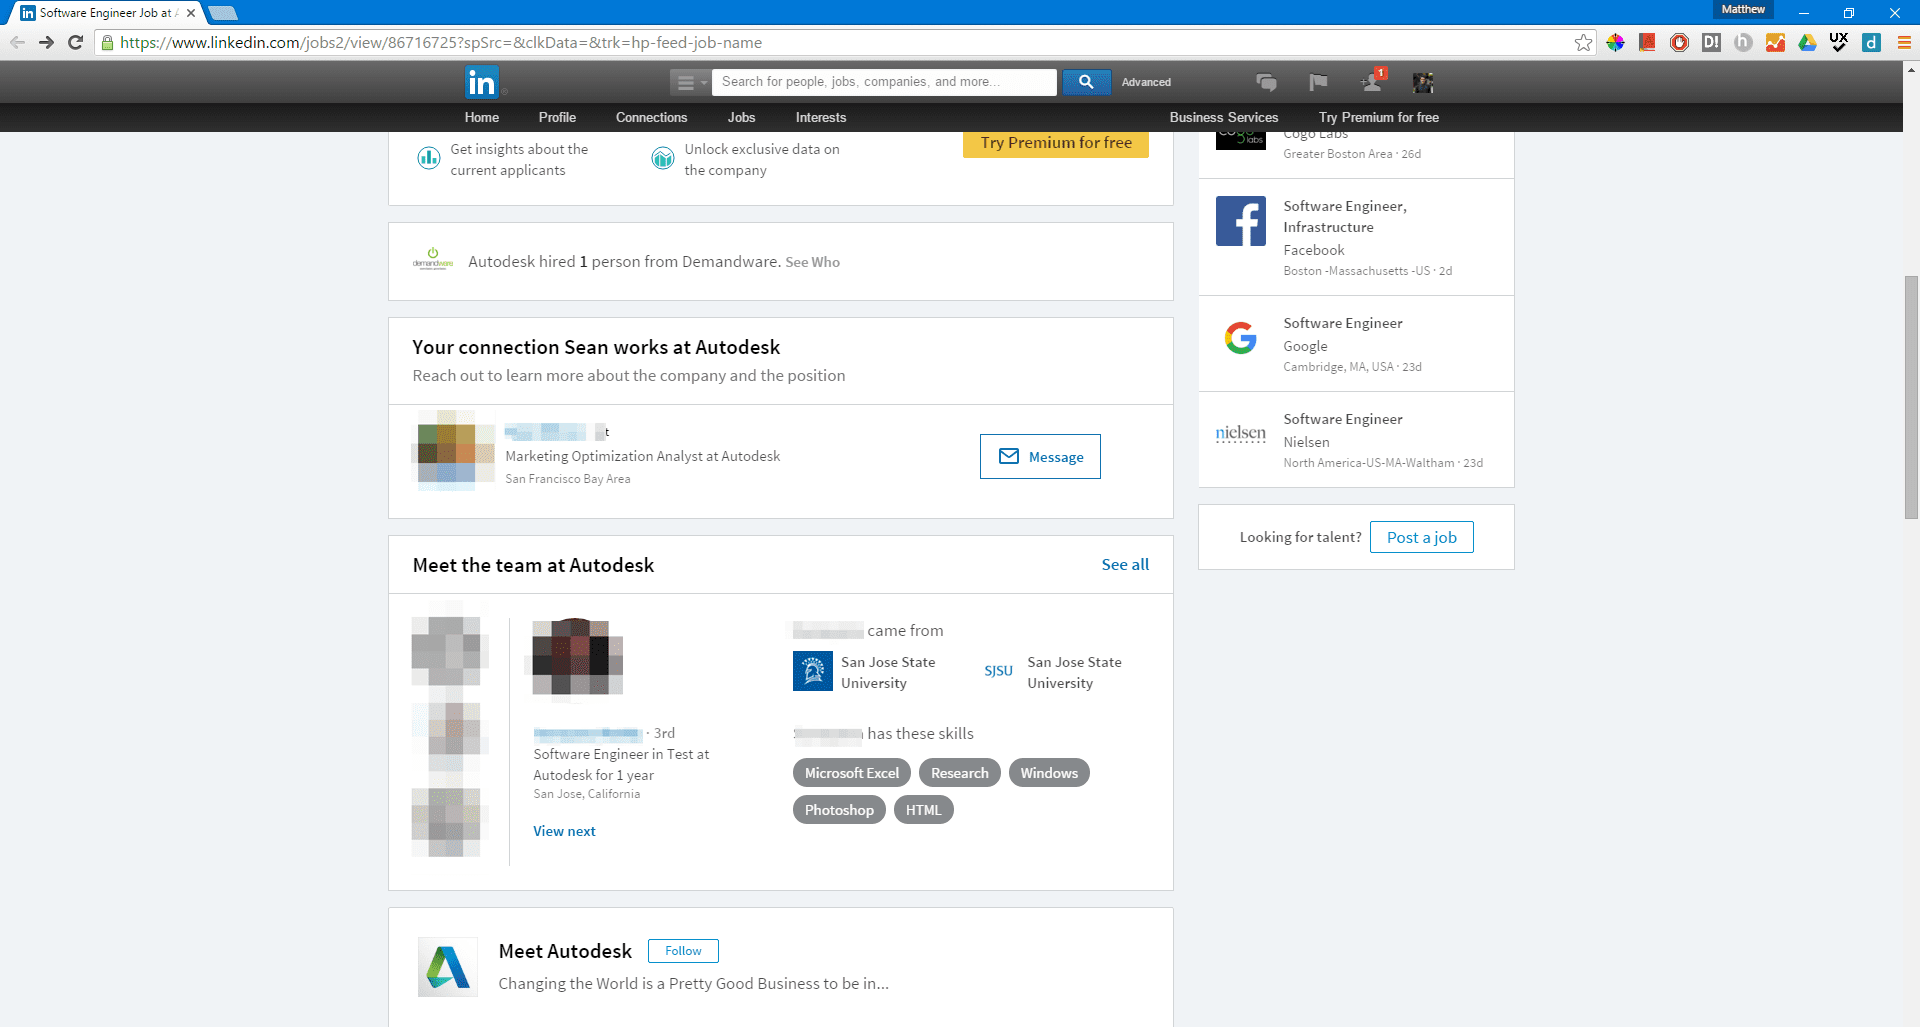Close the Software Engineer Job tab

pyautogui.click(x=190, y=13)
